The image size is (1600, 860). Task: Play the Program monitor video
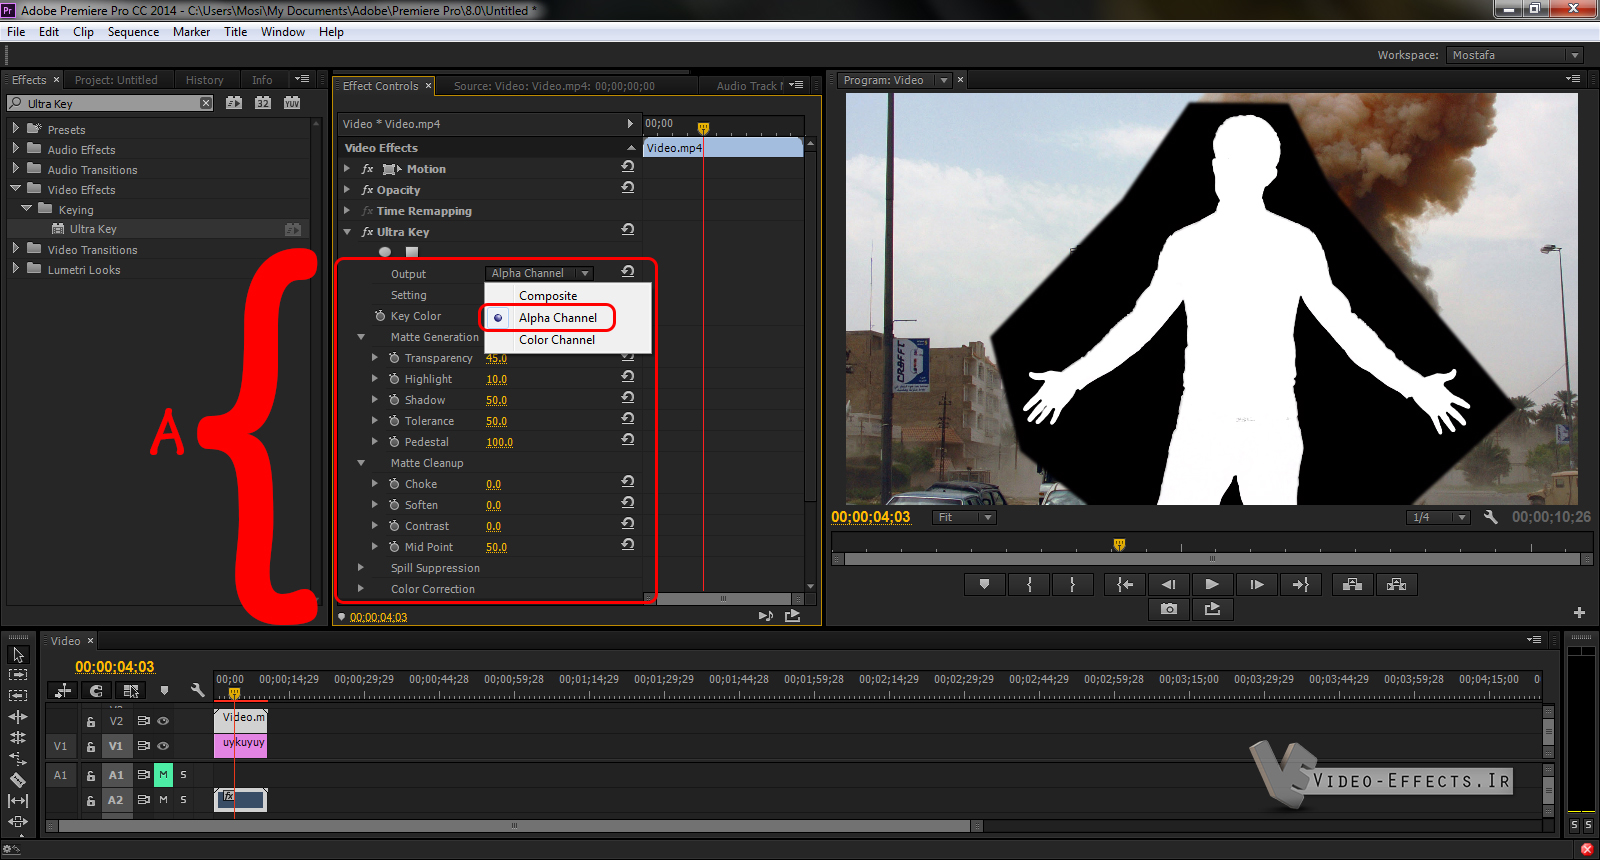pyautogui.click(x=1212, y=585)
